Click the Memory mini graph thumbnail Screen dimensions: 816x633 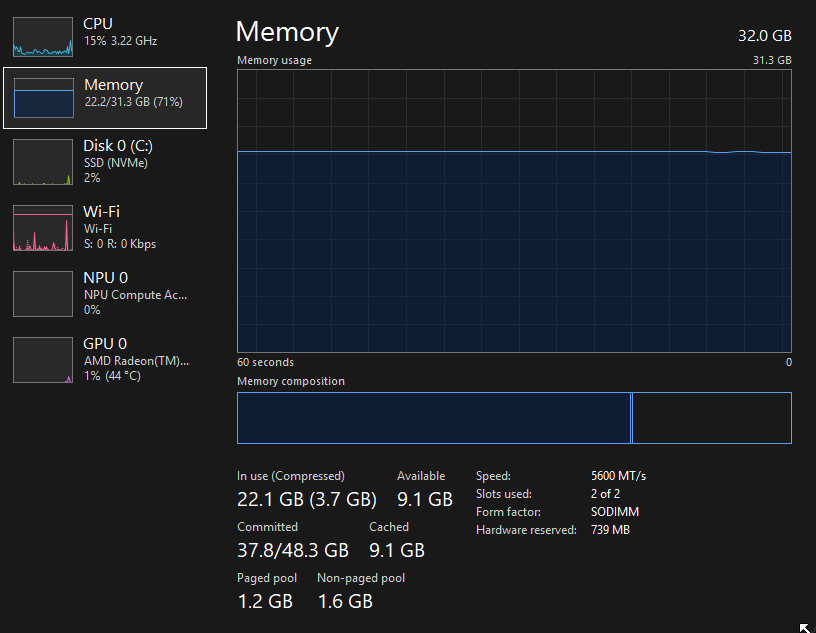[44, 98]
